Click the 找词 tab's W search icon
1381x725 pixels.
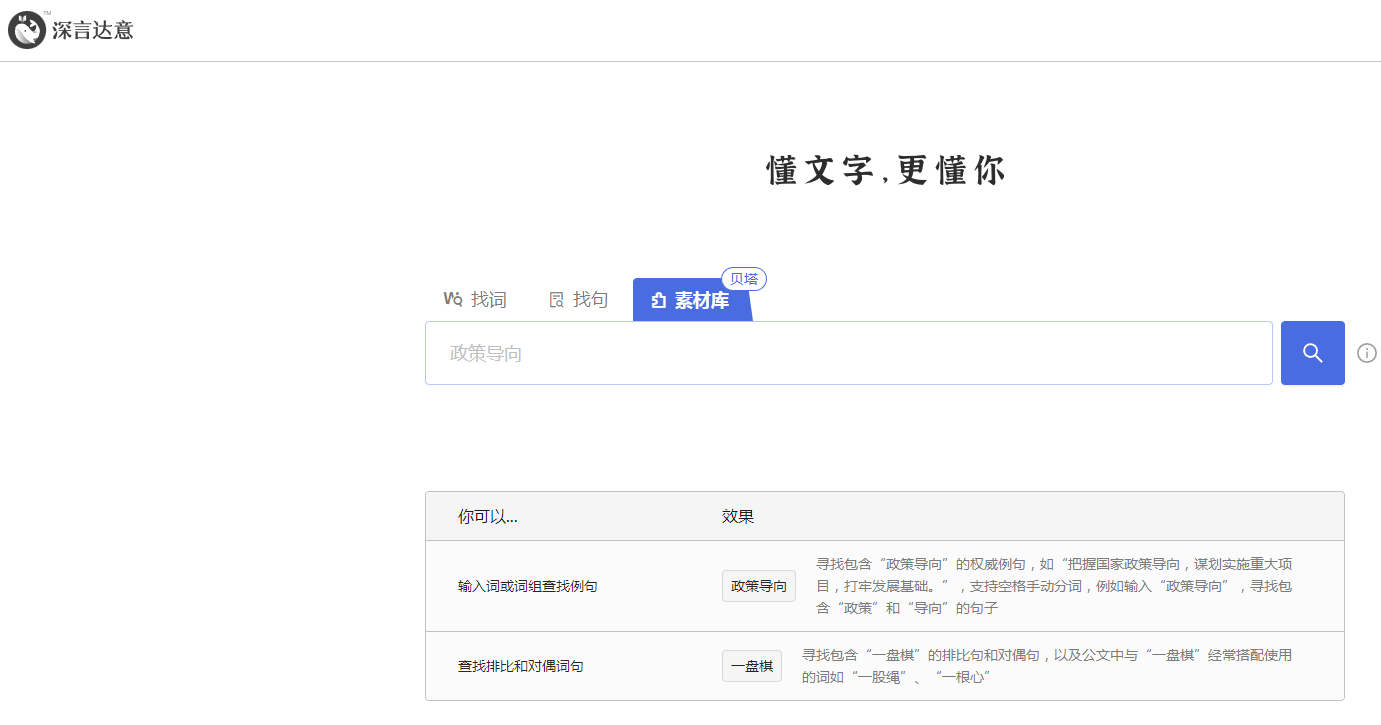(453, 299)
